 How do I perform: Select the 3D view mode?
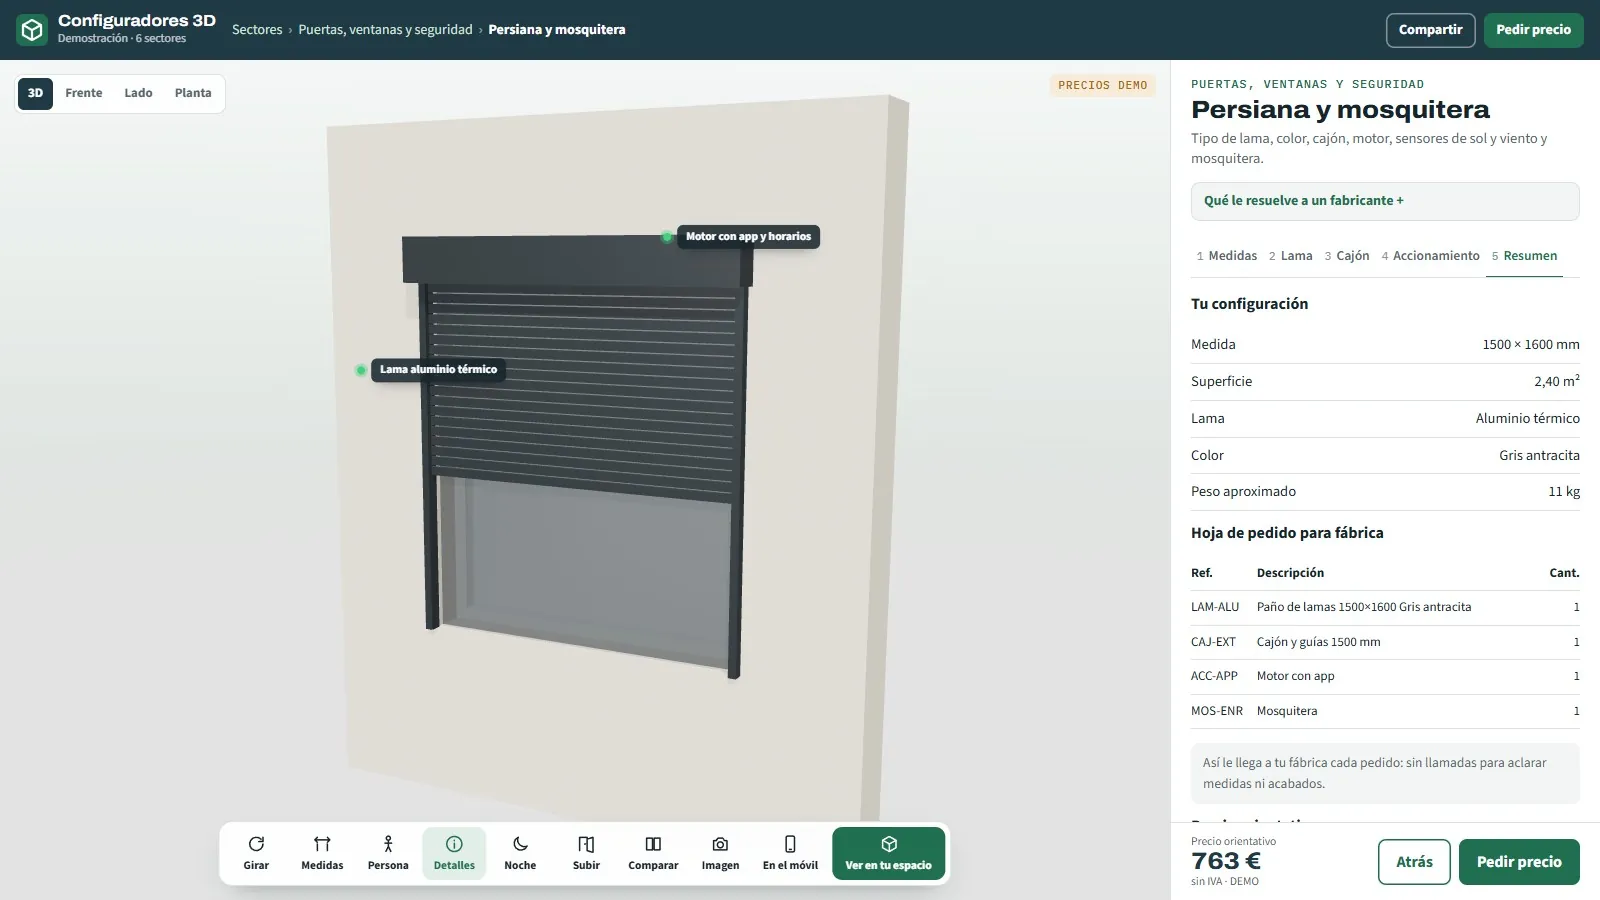[35, 93]
